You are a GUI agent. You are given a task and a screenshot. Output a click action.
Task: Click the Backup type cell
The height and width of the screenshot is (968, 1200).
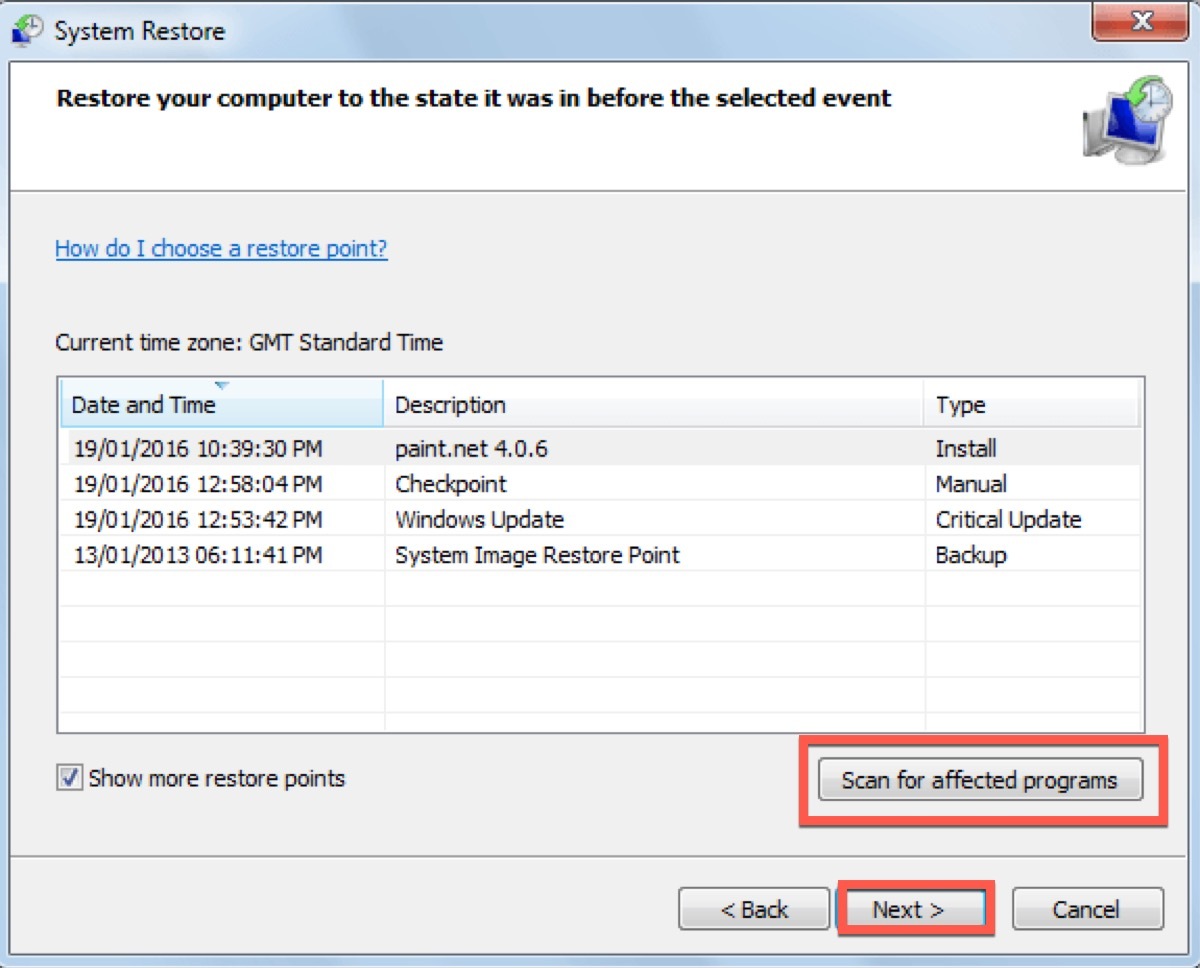(970, 555)
